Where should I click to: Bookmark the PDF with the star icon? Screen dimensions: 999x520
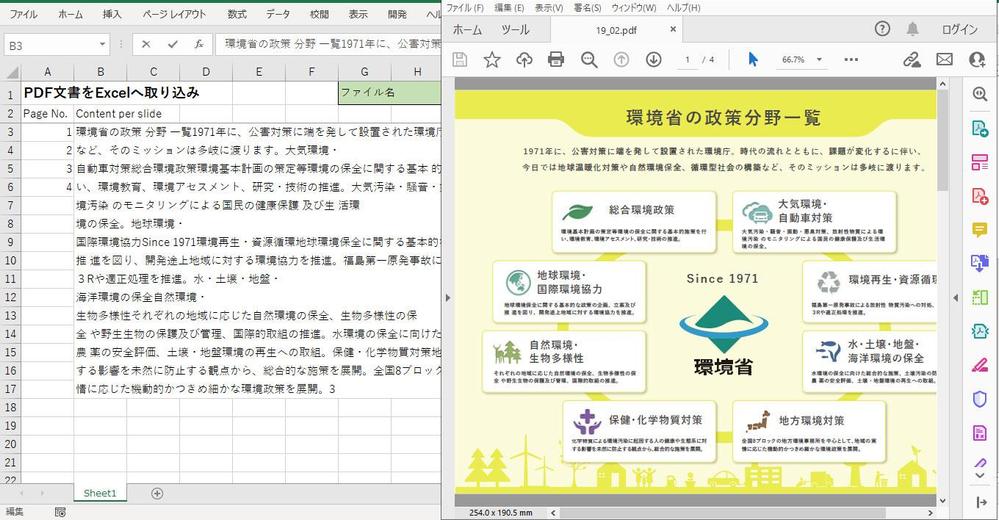tap(492, 60)
